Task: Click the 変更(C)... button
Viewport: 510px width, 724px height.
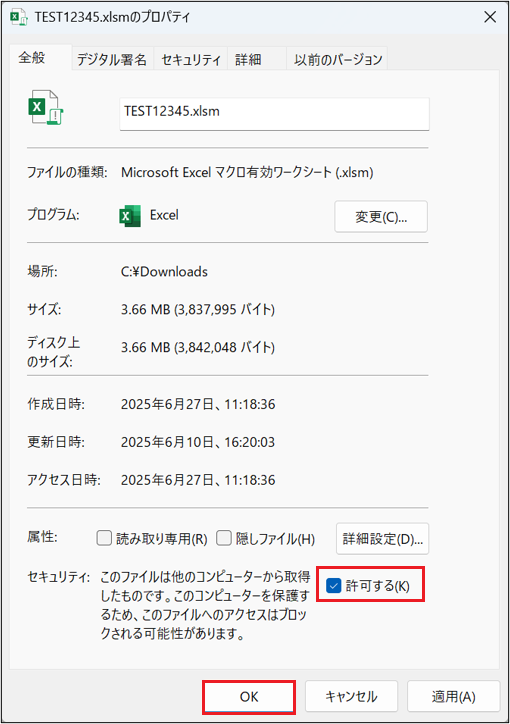Action: 381,217
